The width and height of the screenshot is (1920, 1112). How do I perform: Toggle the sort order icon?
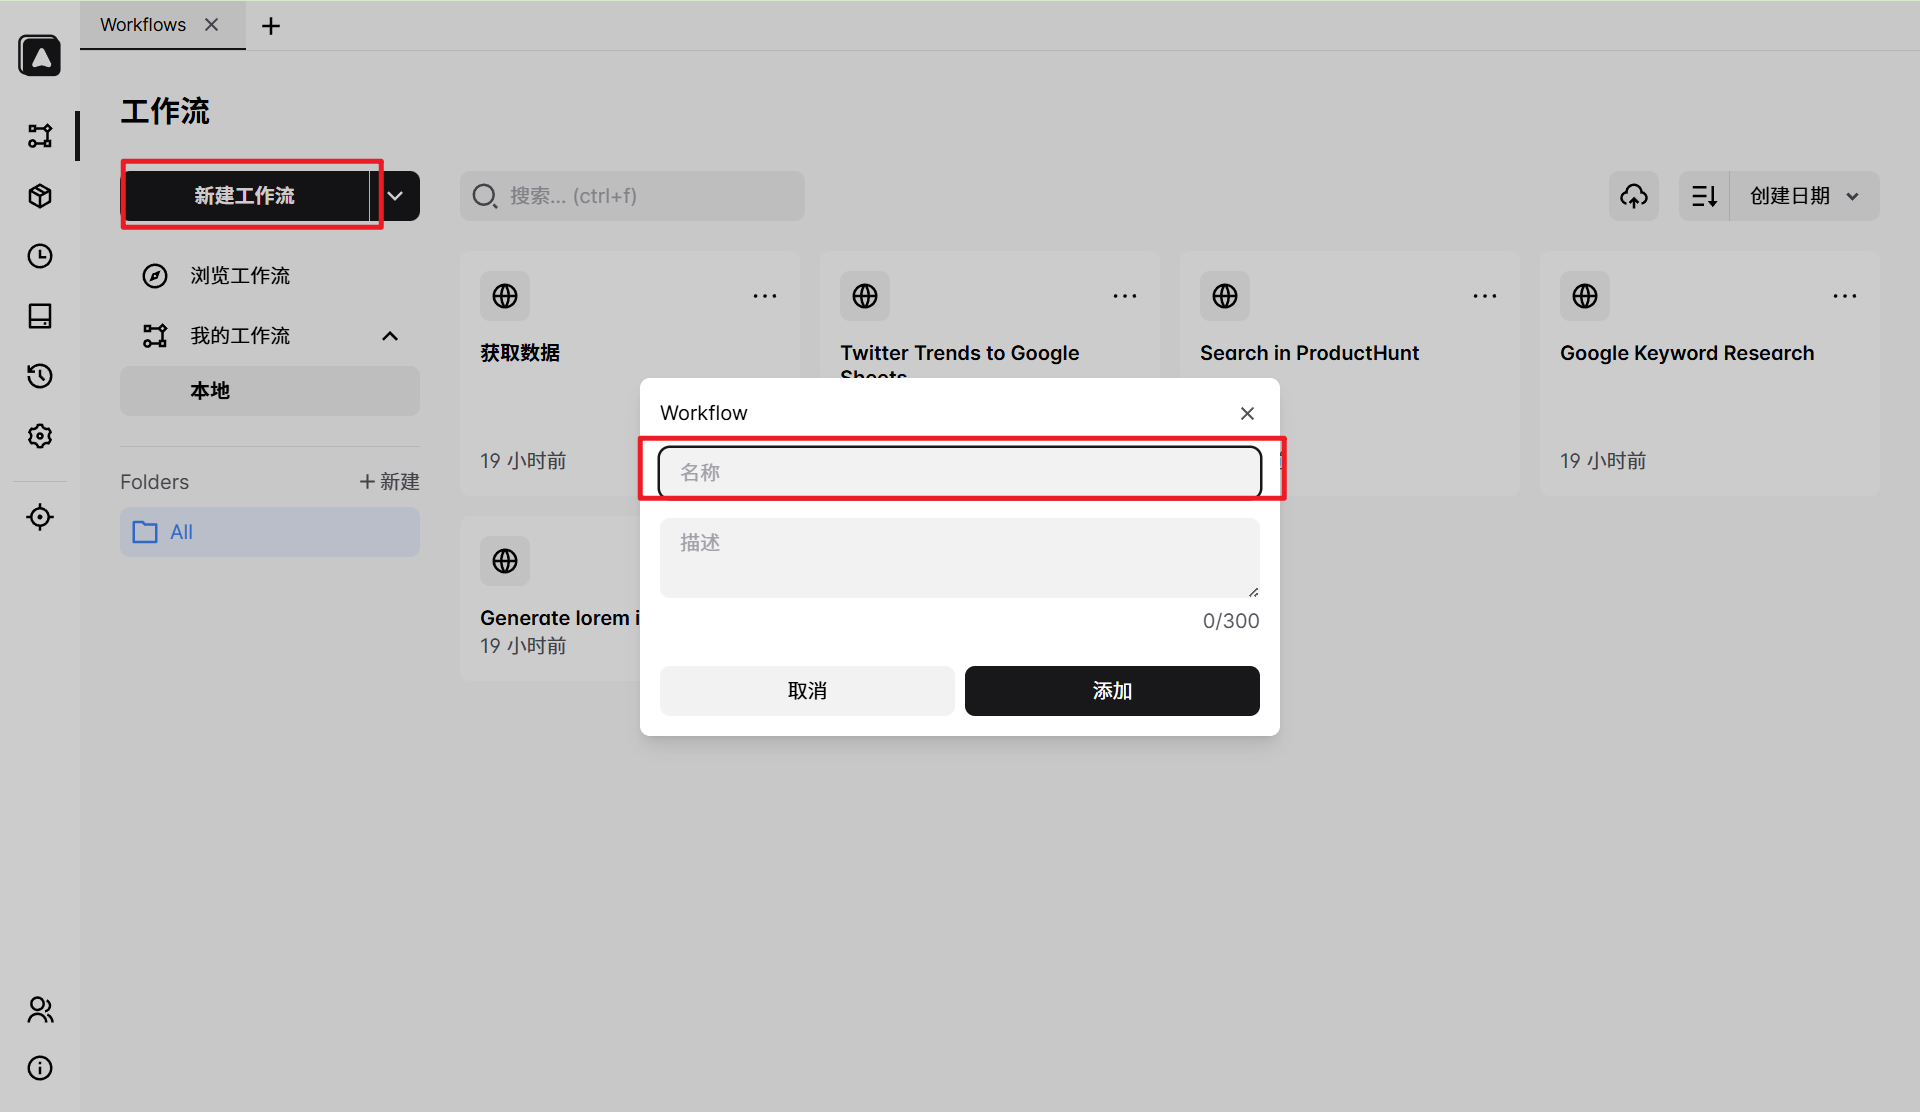[1704, 196]
